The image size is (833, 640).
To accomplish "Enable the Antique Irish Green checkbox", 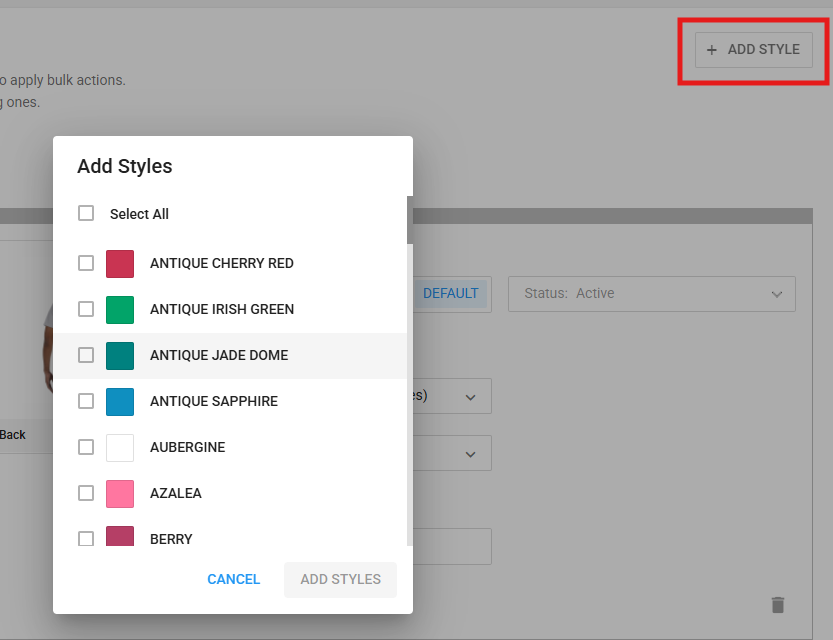I will (86, 309).
